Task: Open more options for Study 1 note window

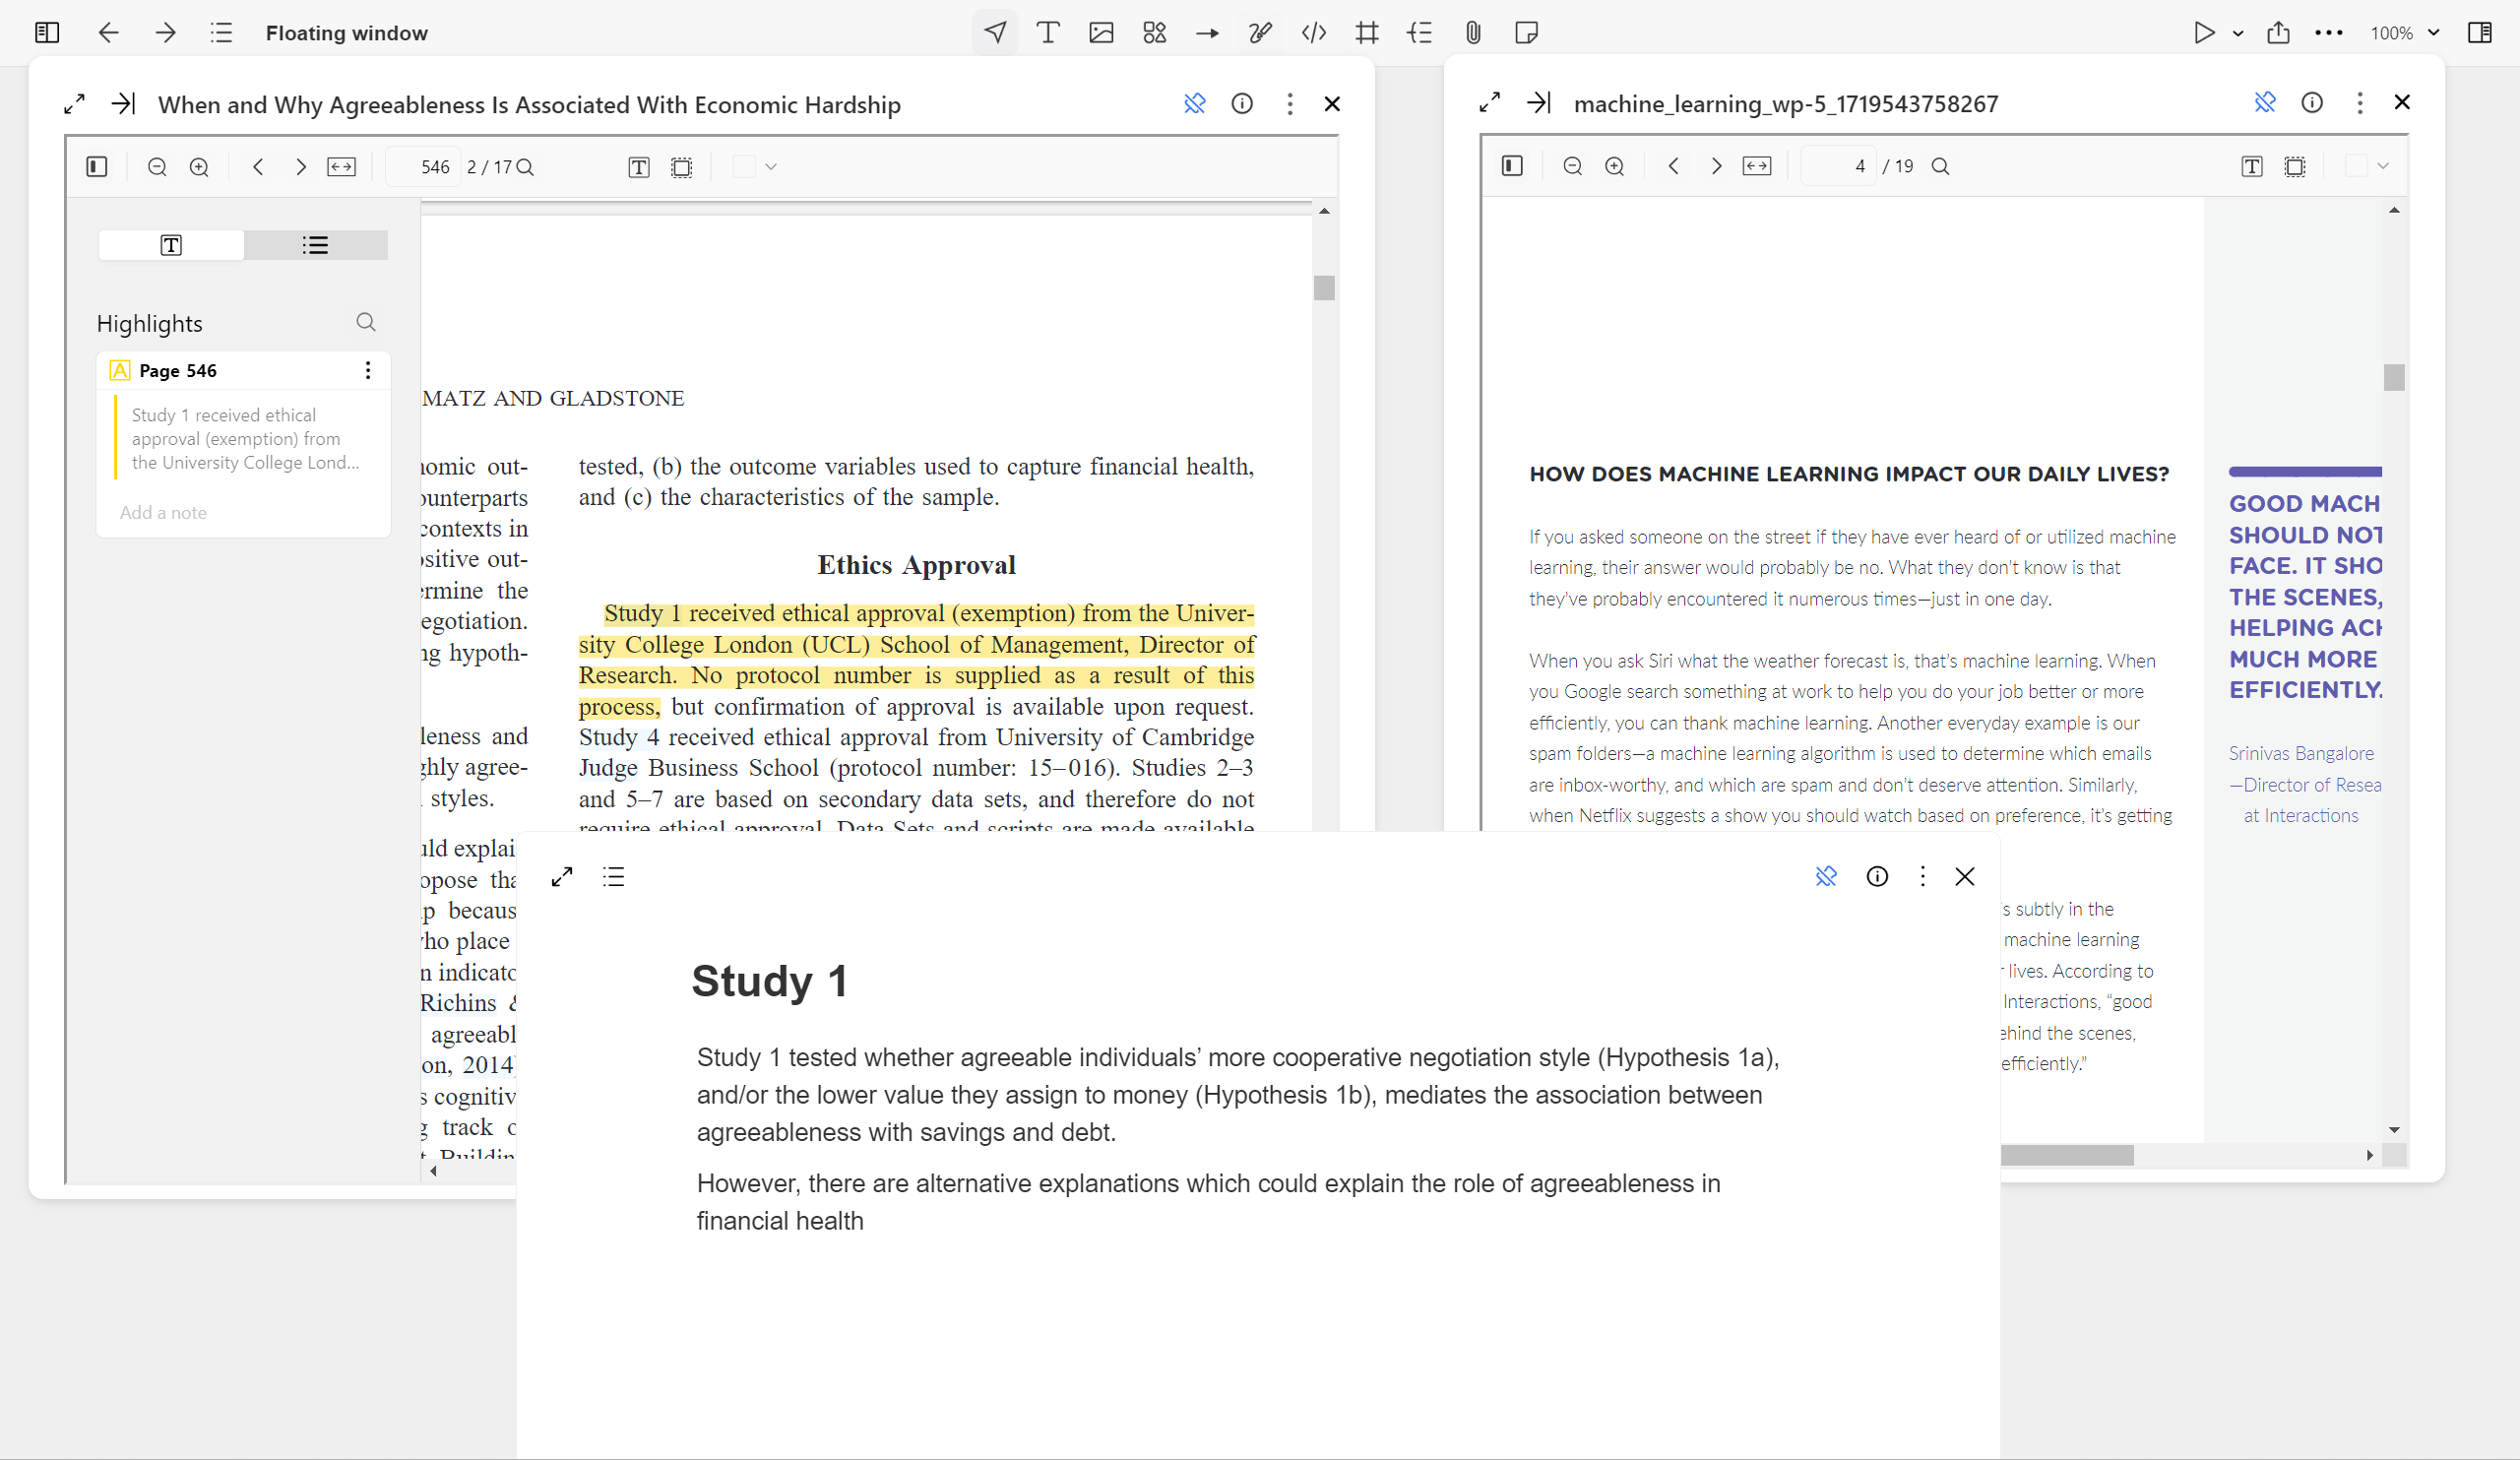Action: (x=1922, y=877)
